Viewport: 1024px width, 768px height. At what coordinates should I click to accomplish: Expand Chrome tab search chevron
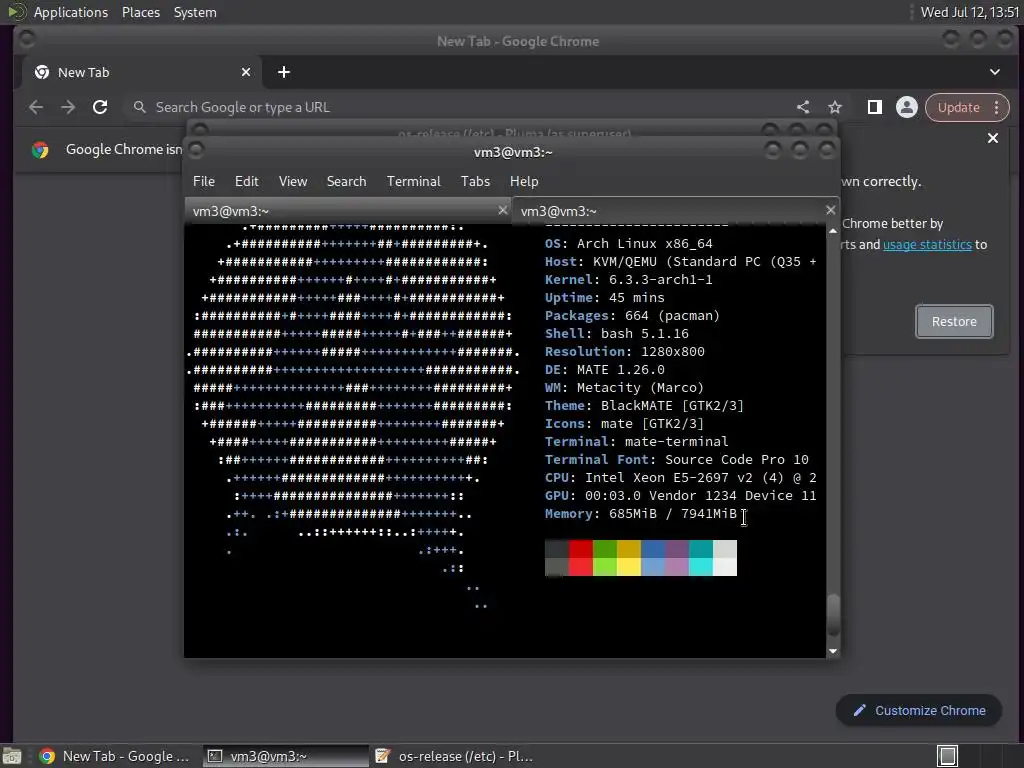pos(995,72)
